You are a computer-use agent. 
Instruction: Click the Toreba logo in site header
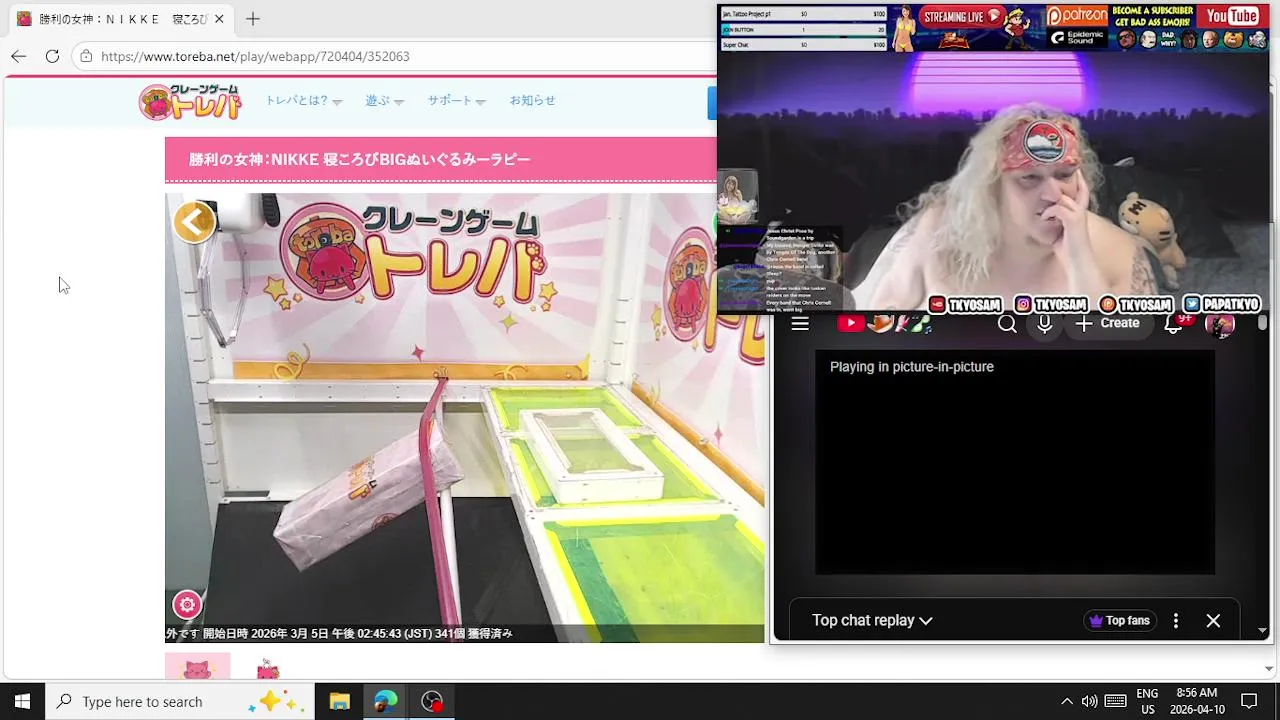(x=191, y=101)
